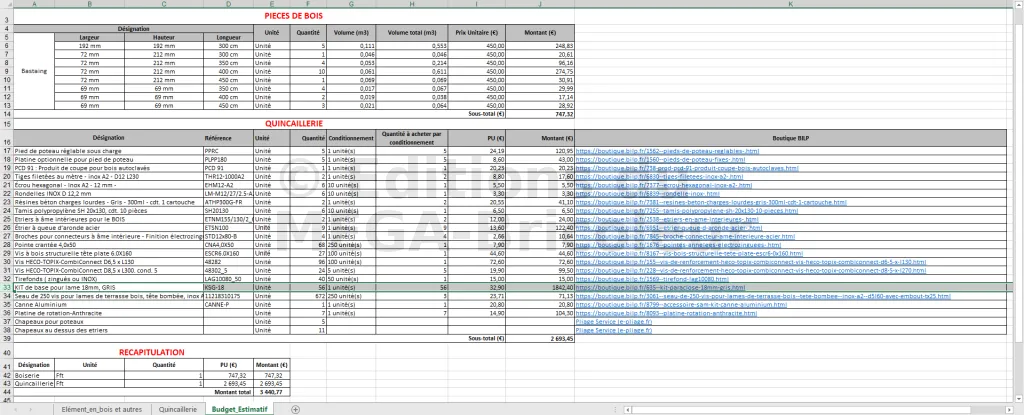This screenshot has height=415, width=1024.
Task: Open the Elément_en_bois et autres sheet tab
Action: click(102, 409)
